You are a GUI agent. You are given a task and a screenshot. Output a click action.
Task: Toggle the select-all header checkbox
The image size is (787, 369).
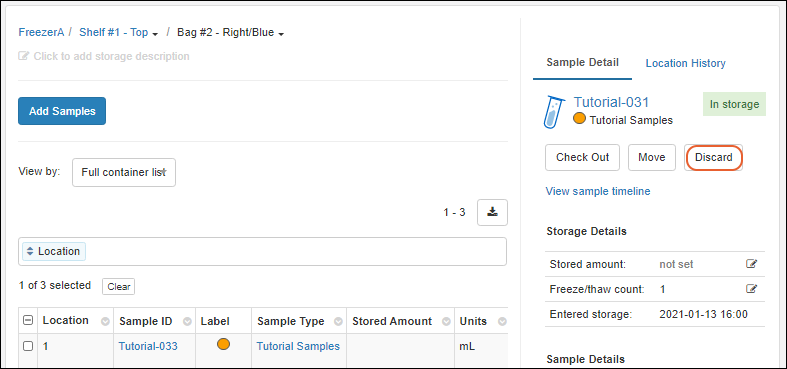click(x=29, y=320)
